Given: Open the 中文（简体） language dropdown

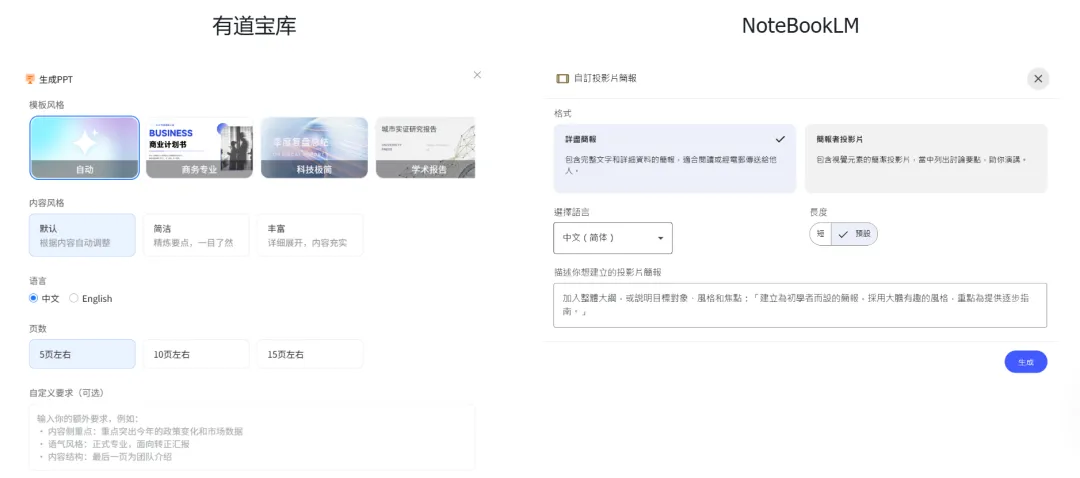Looking at the screenshot, I should click(613, 238).
